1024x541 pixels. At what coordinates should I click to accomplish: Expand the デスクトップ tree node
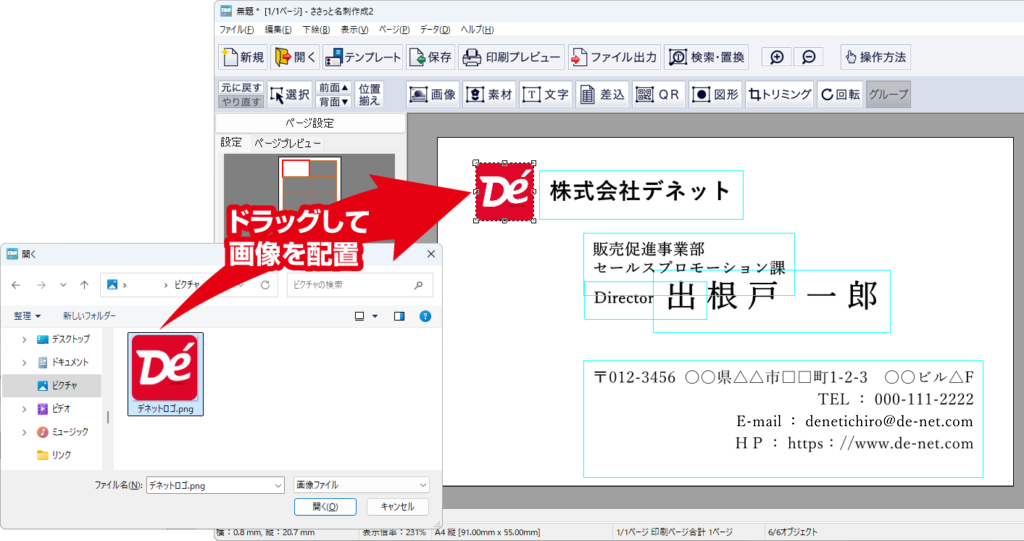(25, 339)
